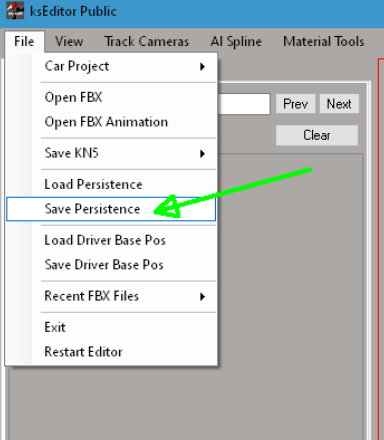This screenshot has width=384, height=440.
Task: Click the ksEditor app icon in title bar
Action: tap(15, 10)
